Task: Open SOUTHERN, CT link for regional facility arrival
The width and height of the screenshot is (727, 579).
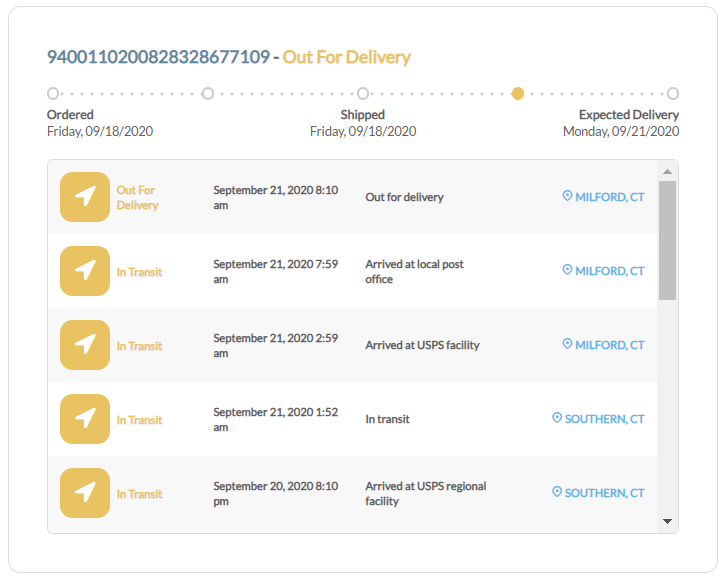Action: pos(604,493)
